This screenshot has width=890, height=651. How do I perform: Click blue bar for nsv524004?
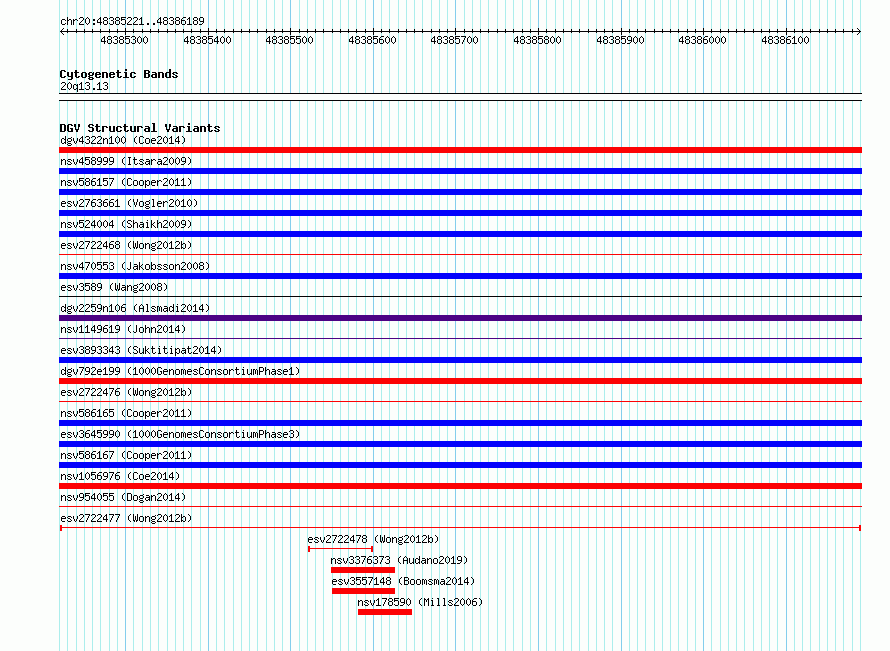460,234
